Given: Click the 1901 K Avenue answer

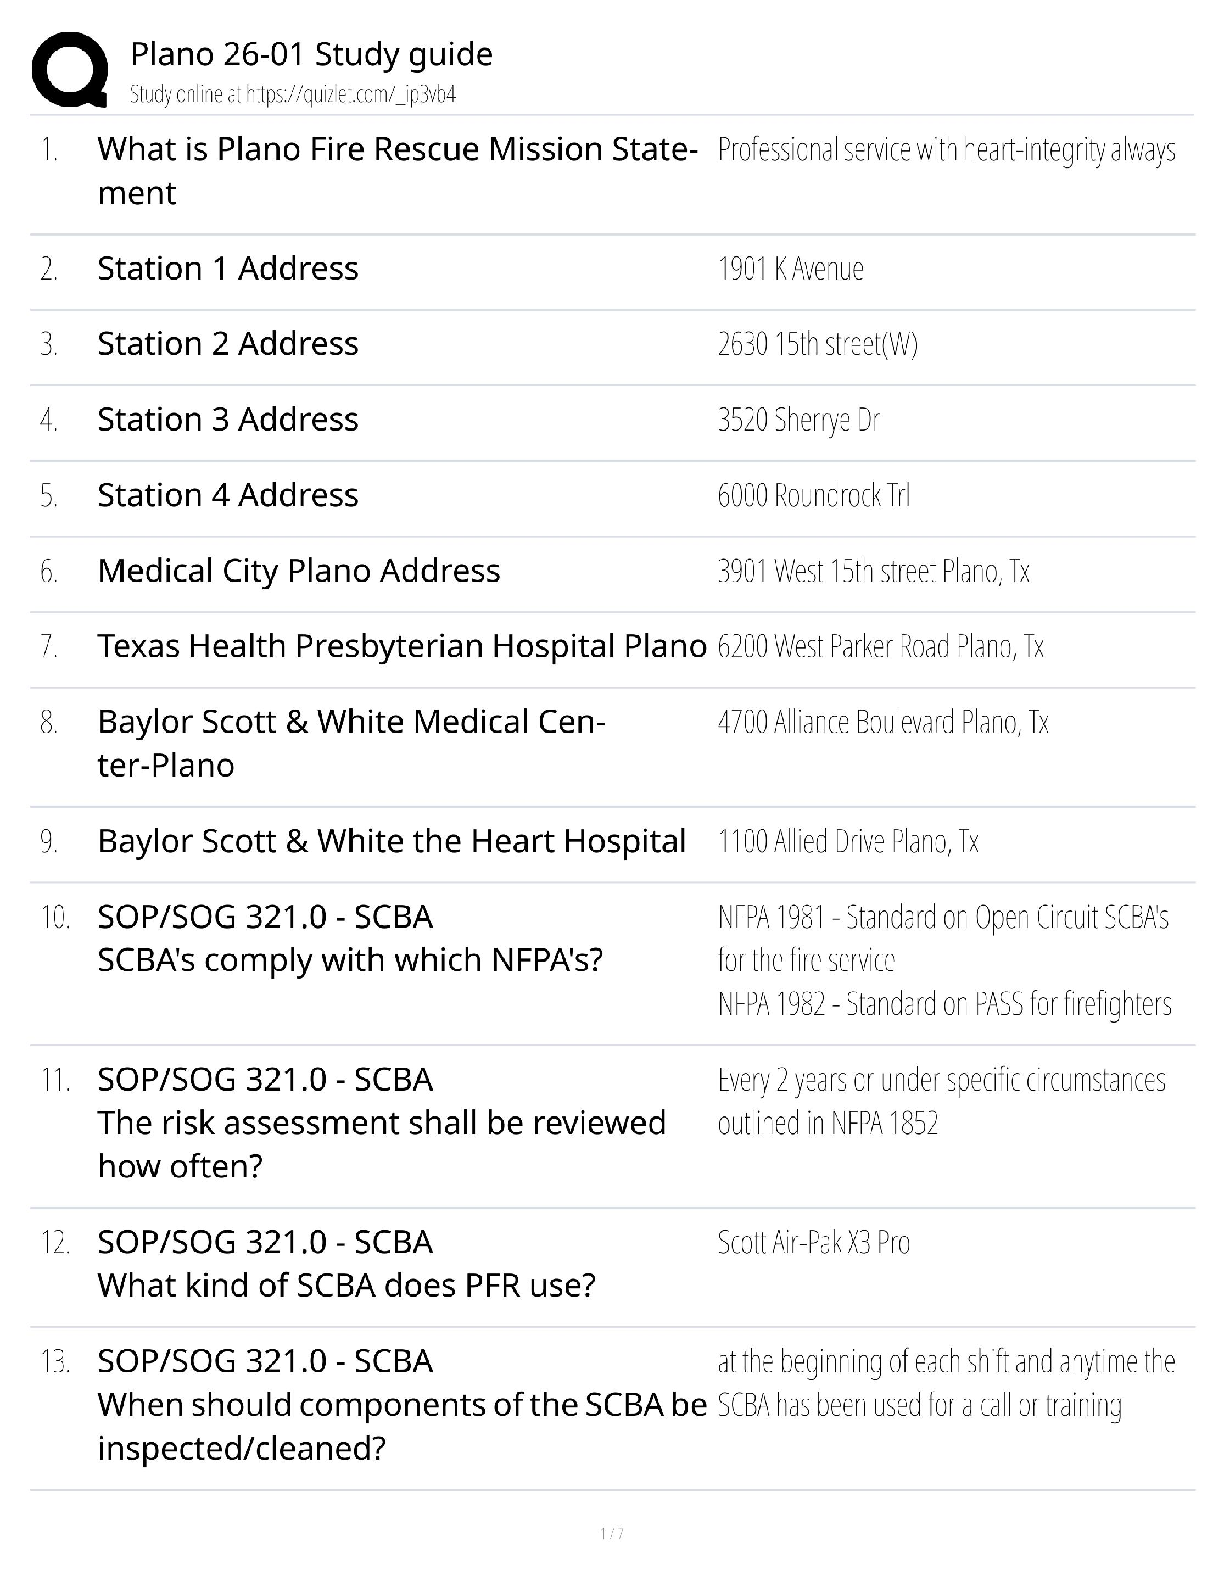Looking at the screenshot, I should click(x=790, y=269).
